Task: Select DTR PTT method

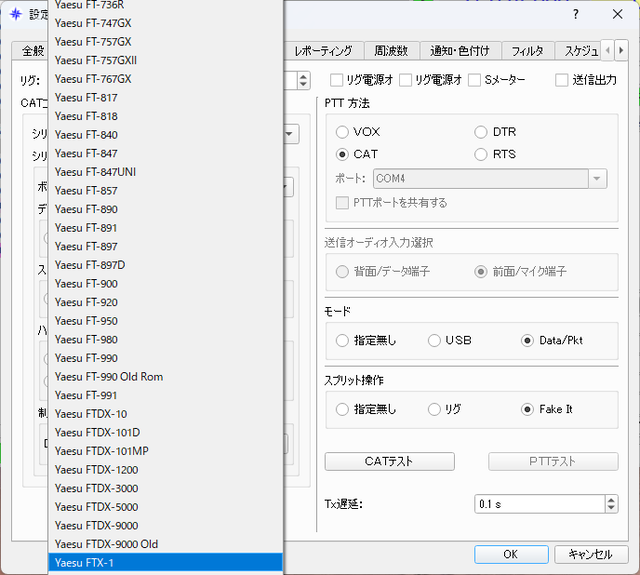Action: click(x=481, y=132)
